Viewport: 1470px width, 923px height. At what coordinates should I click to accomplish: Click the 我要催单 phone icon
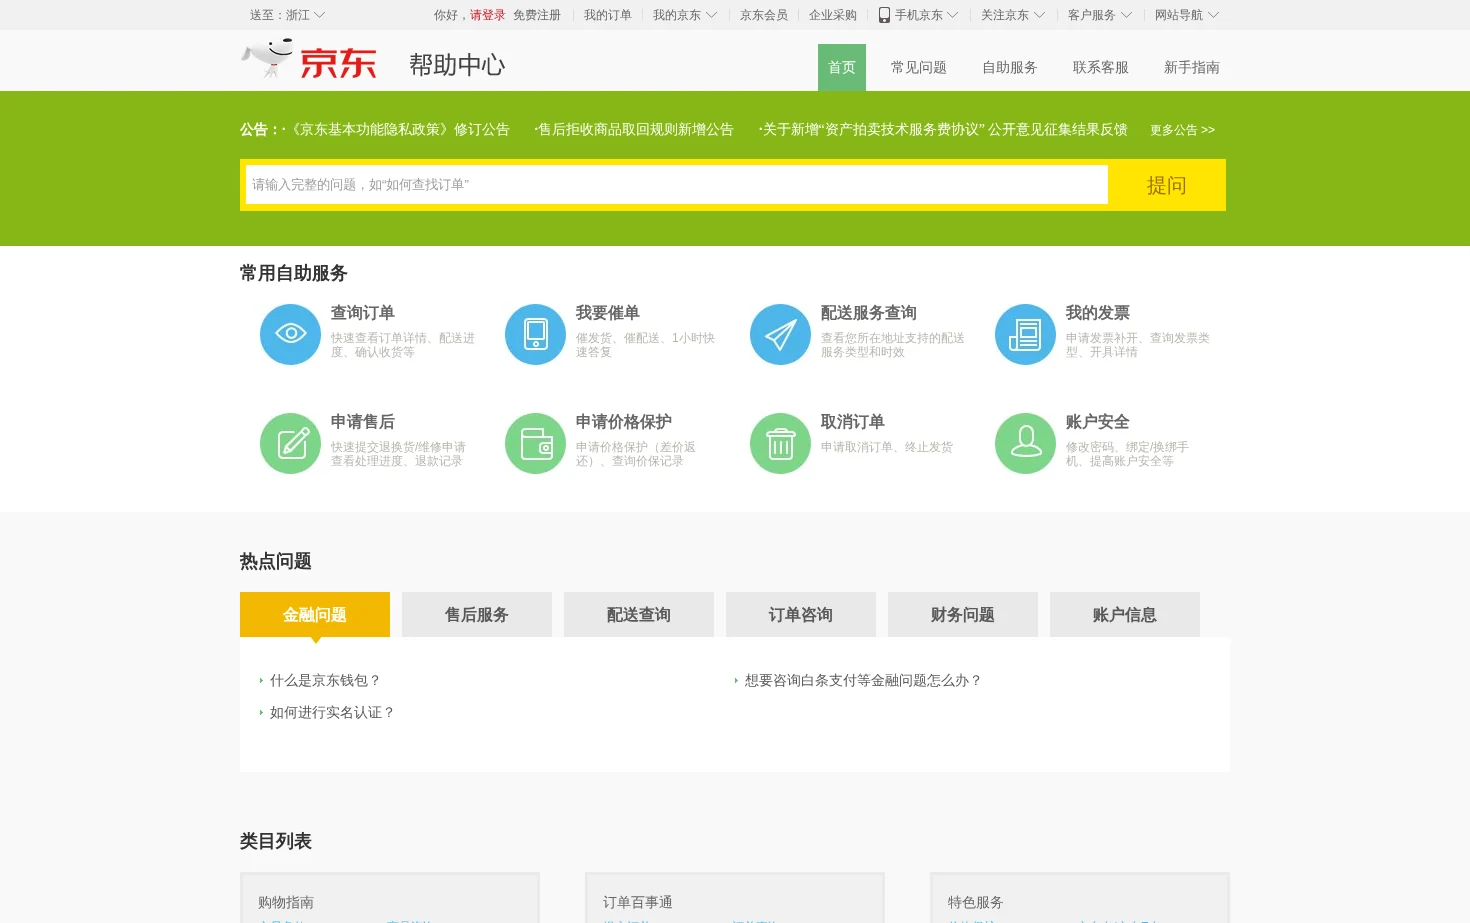[535, 334]
